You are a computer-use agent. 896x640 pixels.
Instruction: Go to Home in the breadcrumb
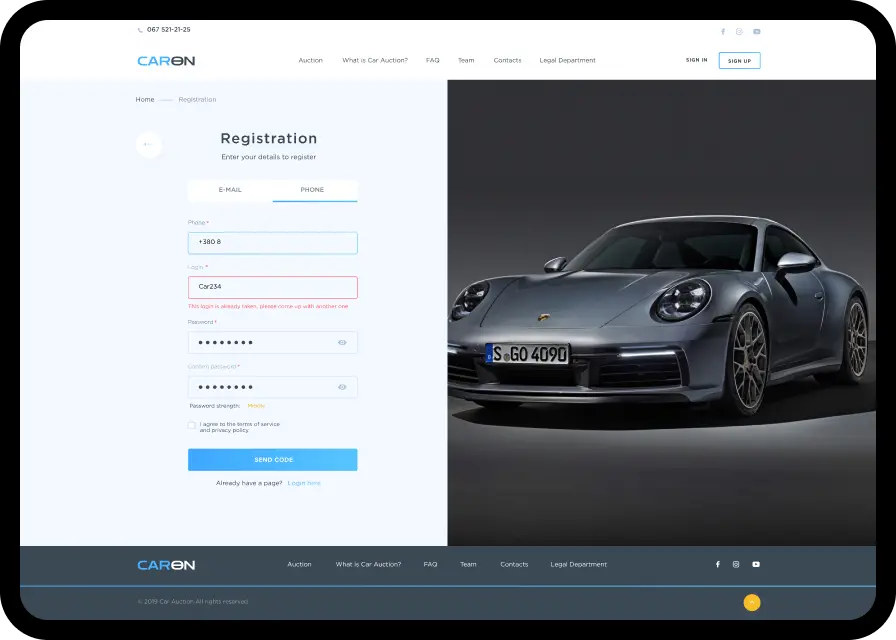click(145, 99)
